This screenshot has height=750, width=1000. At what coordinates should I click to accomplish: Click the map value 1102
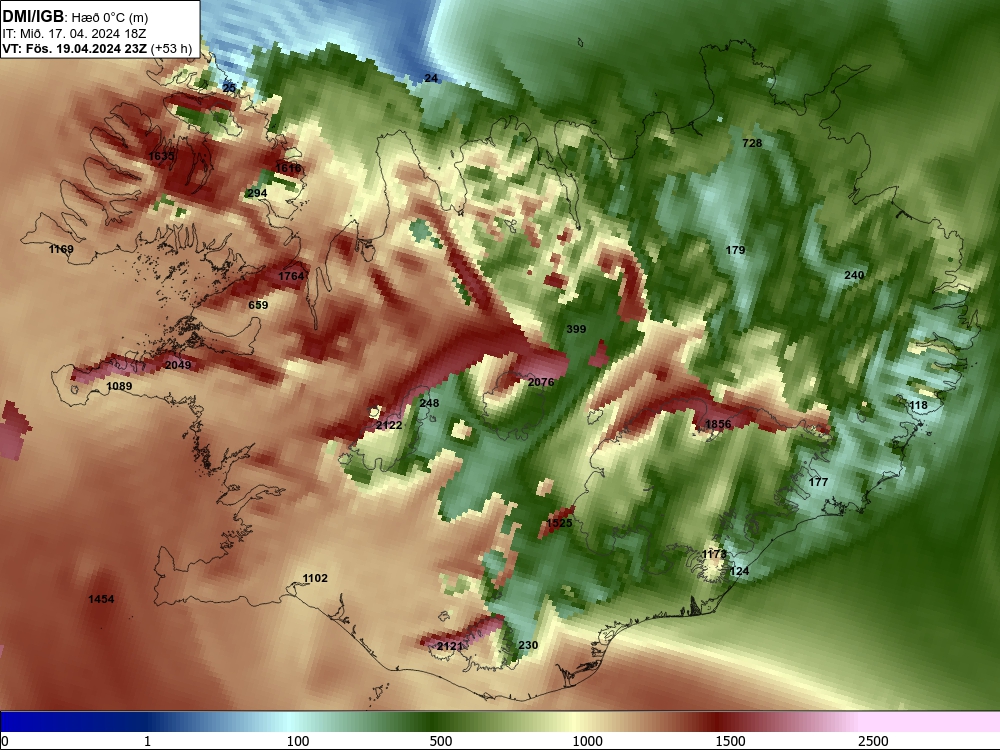coord(315,578)
